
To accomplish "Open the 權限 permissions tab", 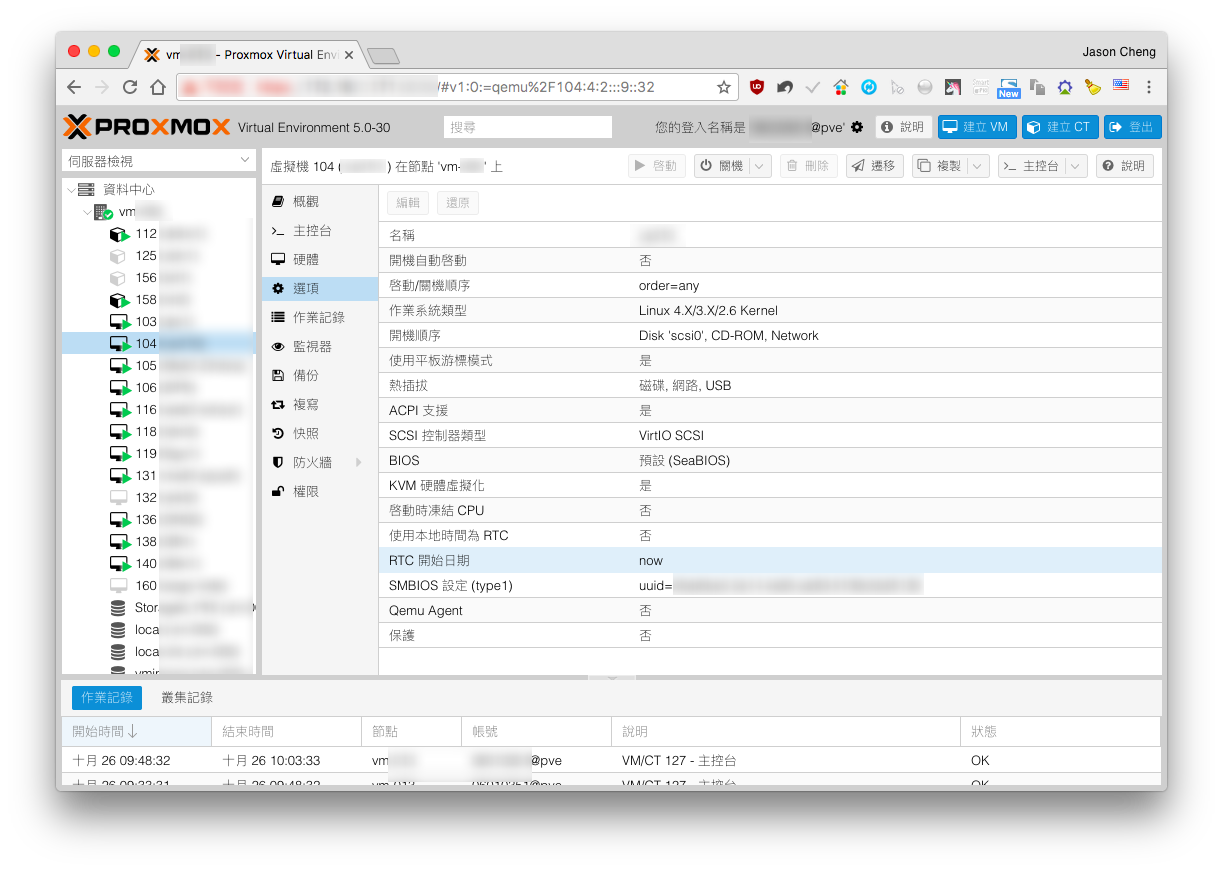I will (320, 491).
